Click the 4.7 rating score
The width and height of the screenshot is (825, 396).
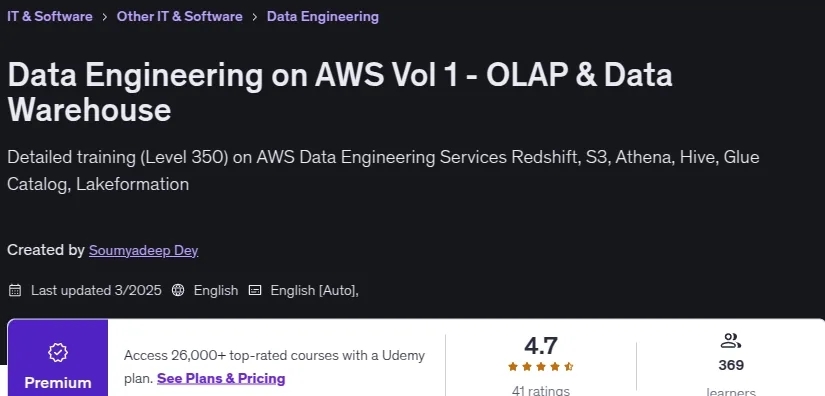tap(540, 346)
